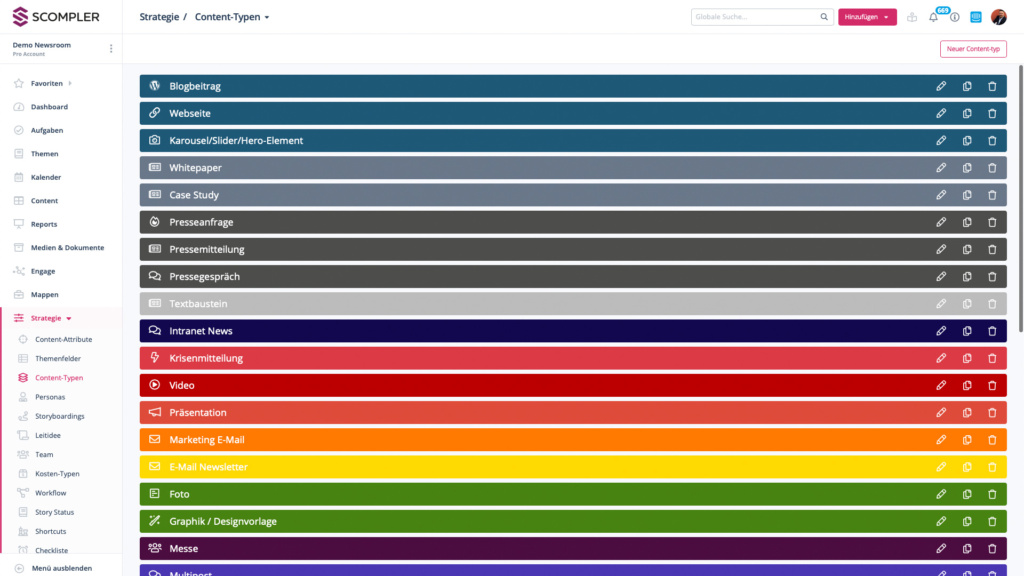Duplicate the Whitepaper content type
The width and height of the screenshot is (1024, 576).
(x=966, y=168)
